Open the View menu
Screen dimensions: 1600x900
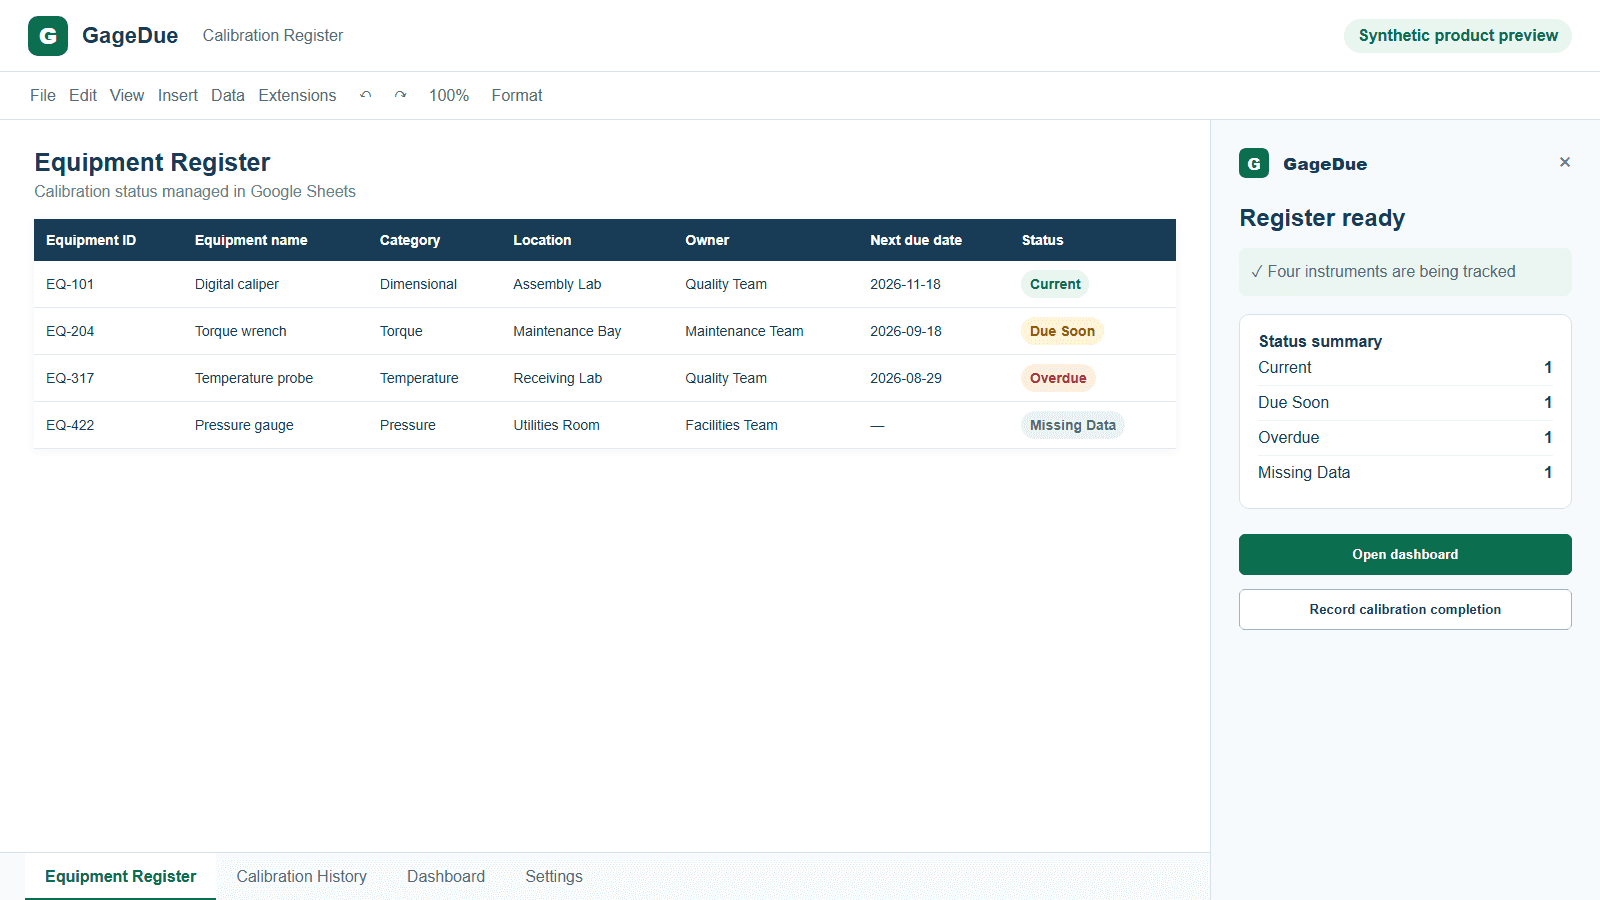[x=127, y=95]
